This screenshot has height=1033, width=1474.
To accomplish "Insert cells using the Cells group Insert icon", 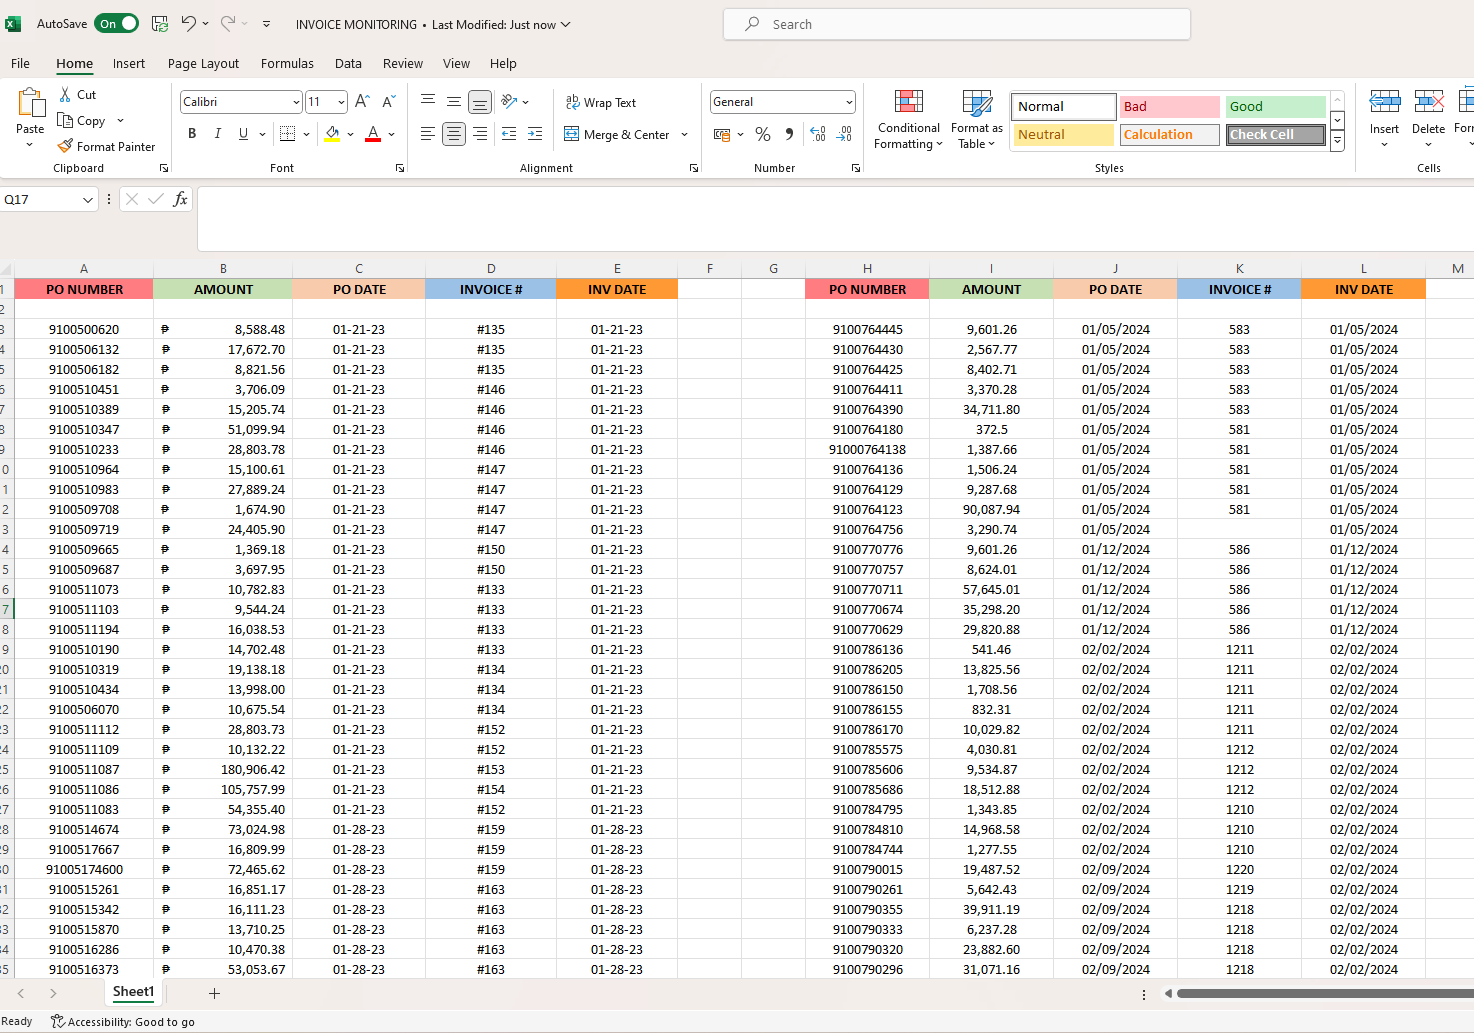I will point(1385,101).
